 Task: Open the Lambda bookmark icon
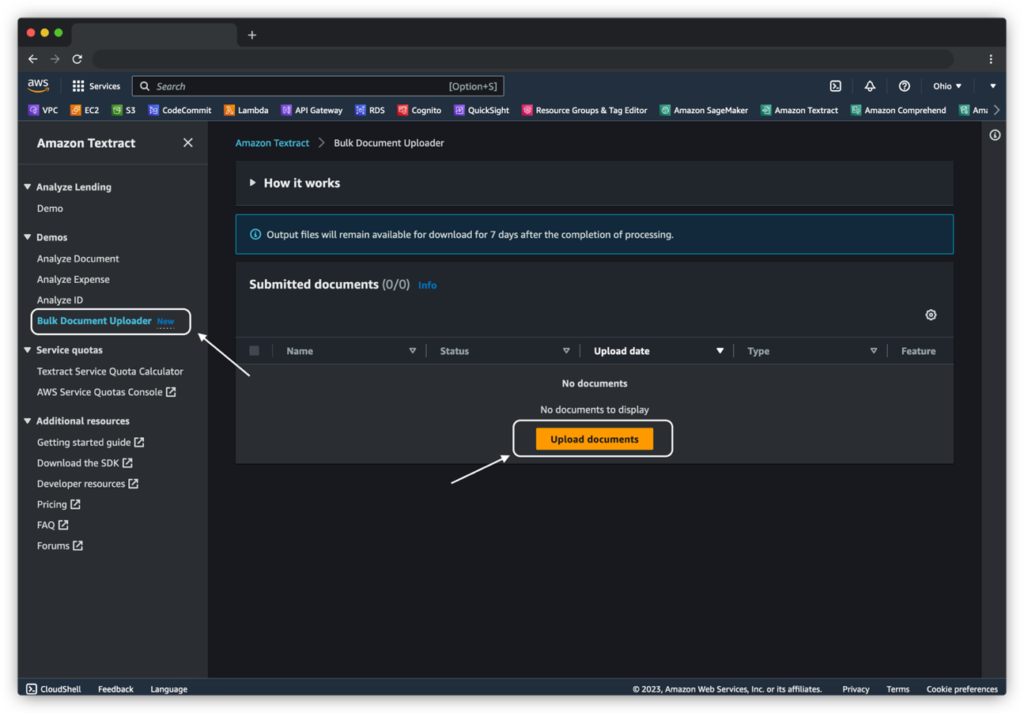[x=230, y=110]
